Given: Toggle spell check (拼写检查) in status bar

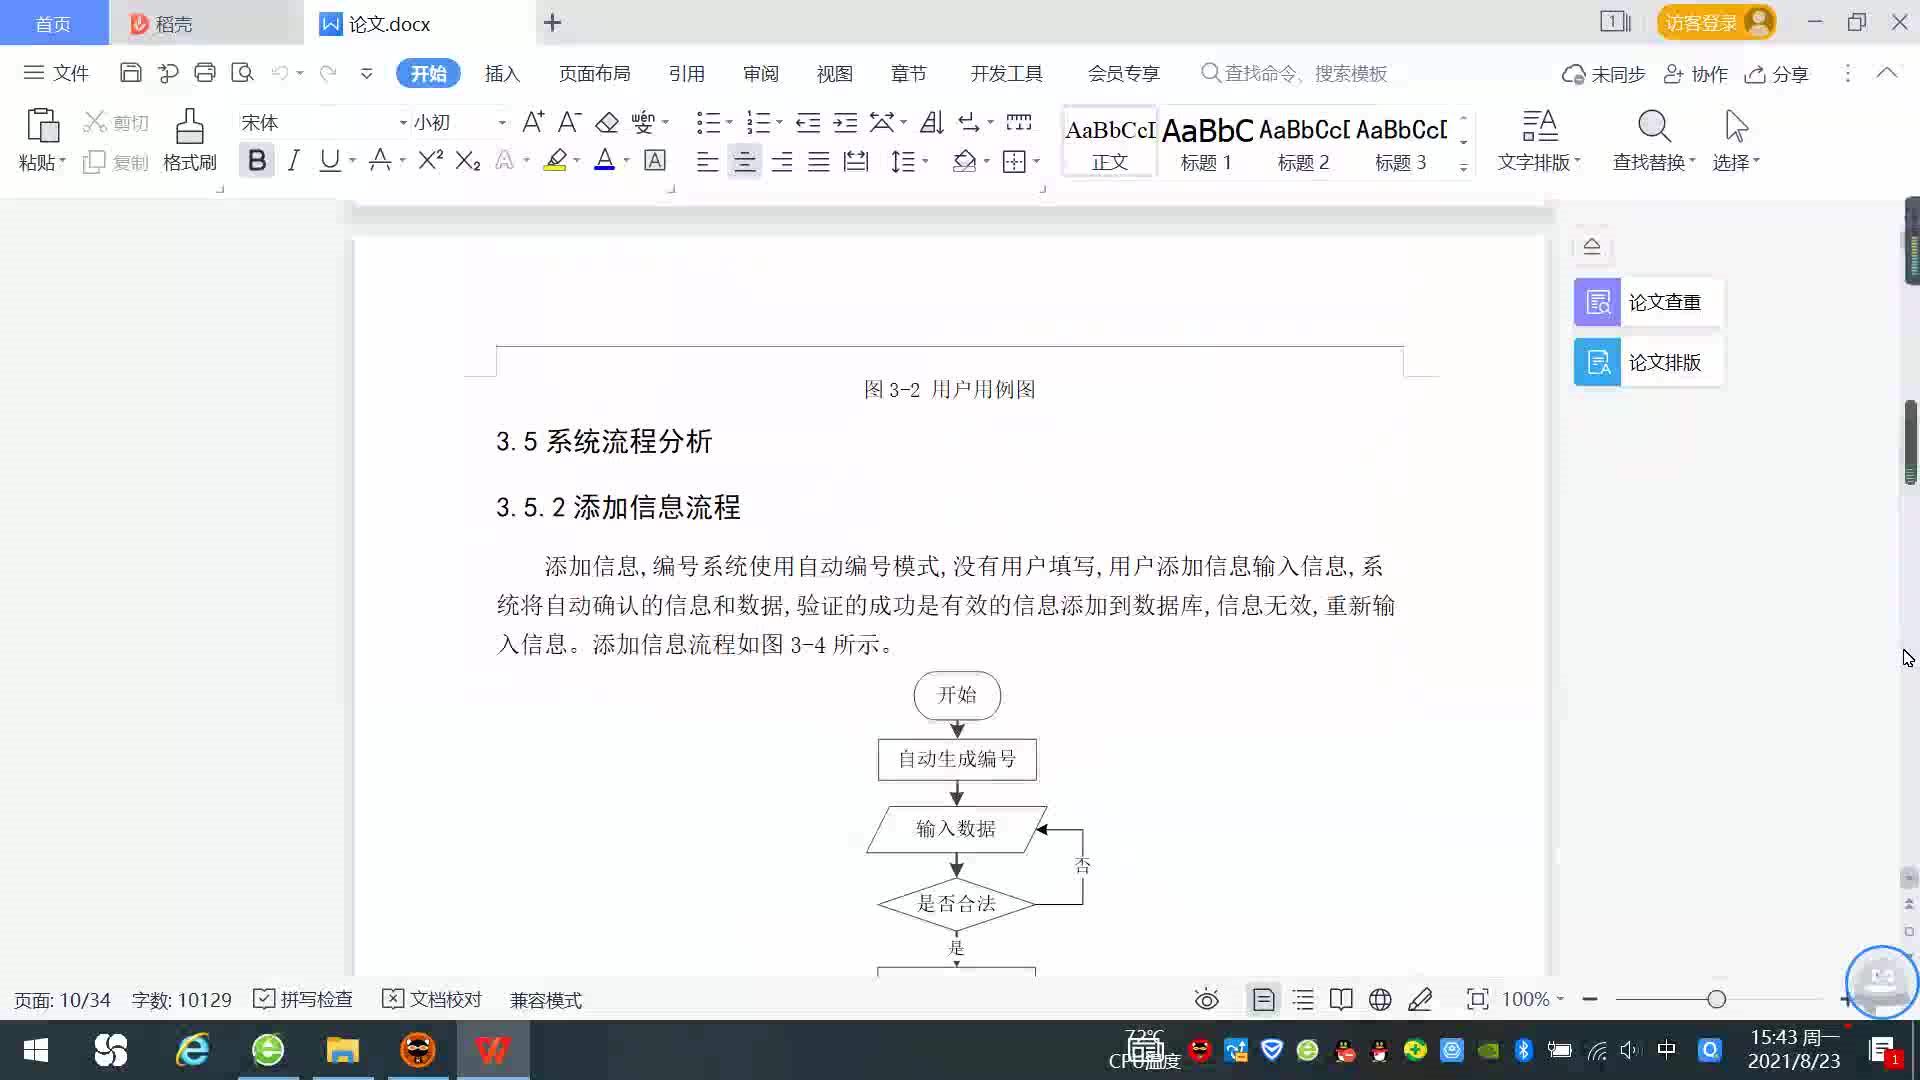Looking at the screenshot, I should 303,999.
